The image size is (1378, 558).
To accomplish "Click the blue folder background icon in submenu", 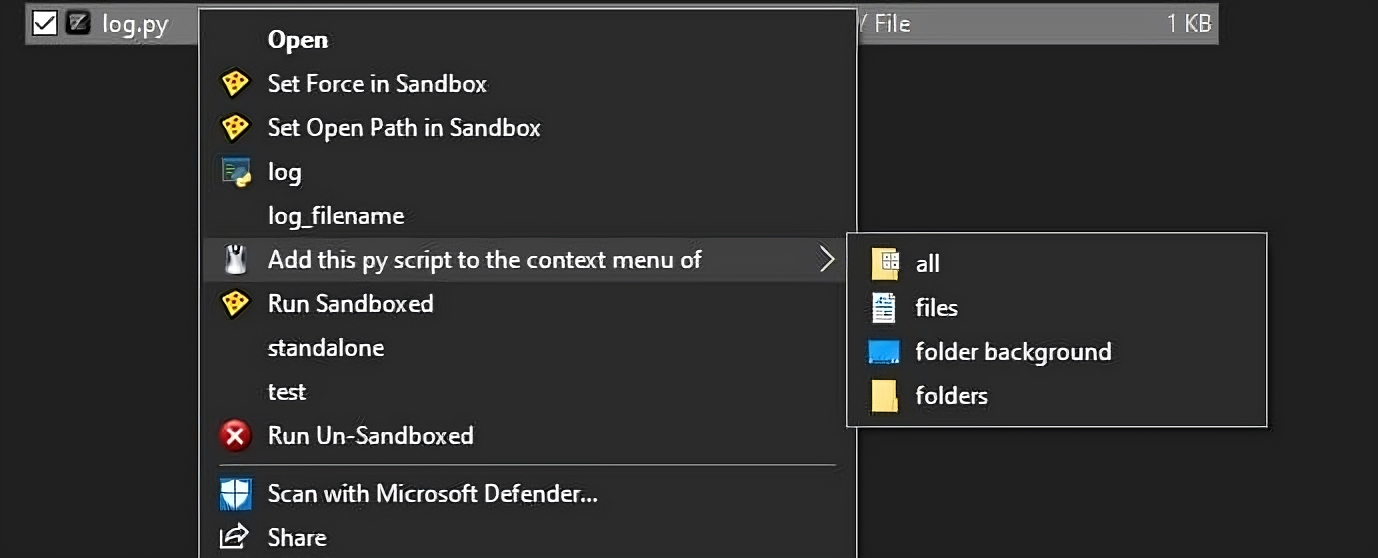I will [884, 352].
